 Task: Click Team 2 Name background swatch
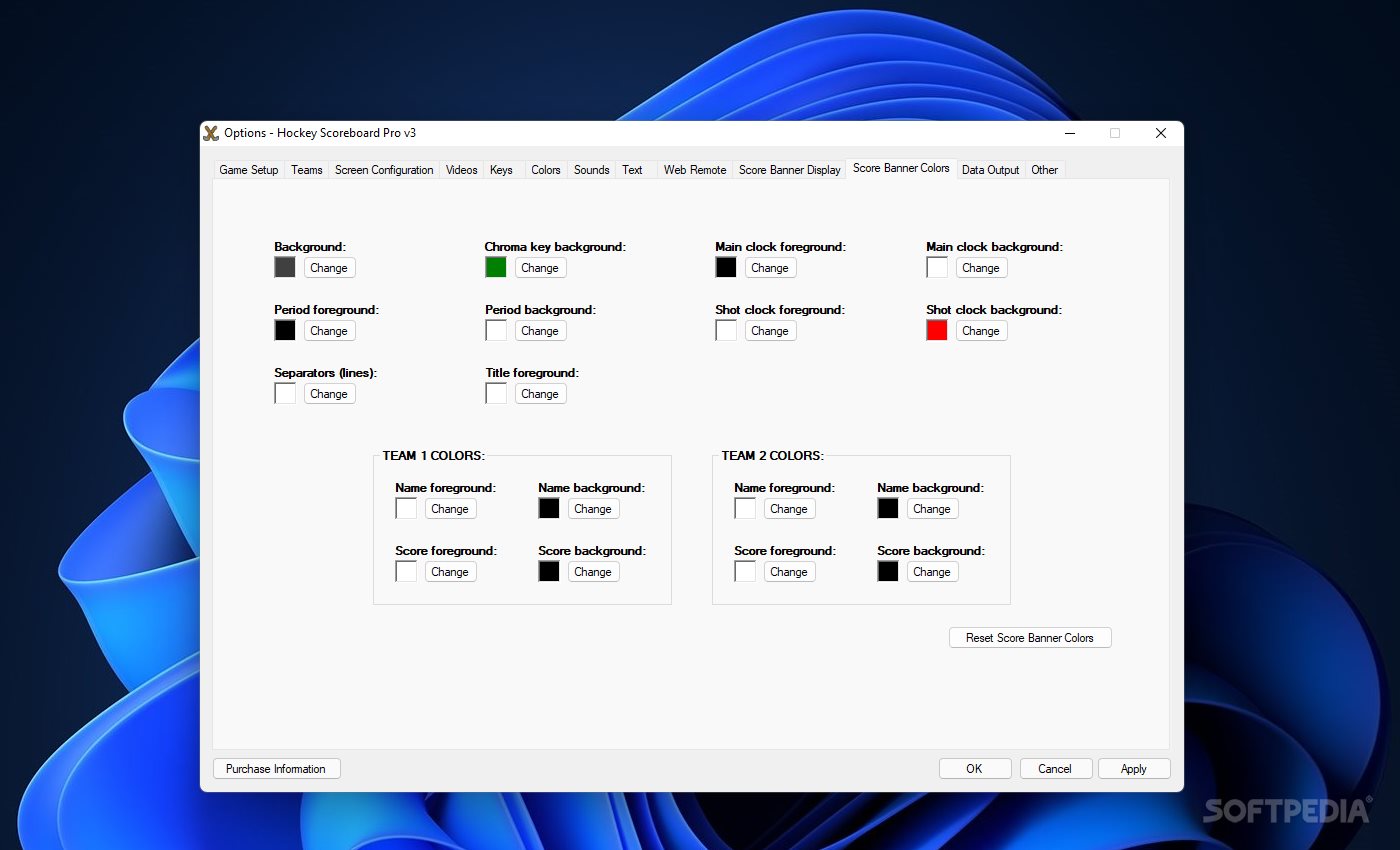pyautogui.click(x=888, y=508)
